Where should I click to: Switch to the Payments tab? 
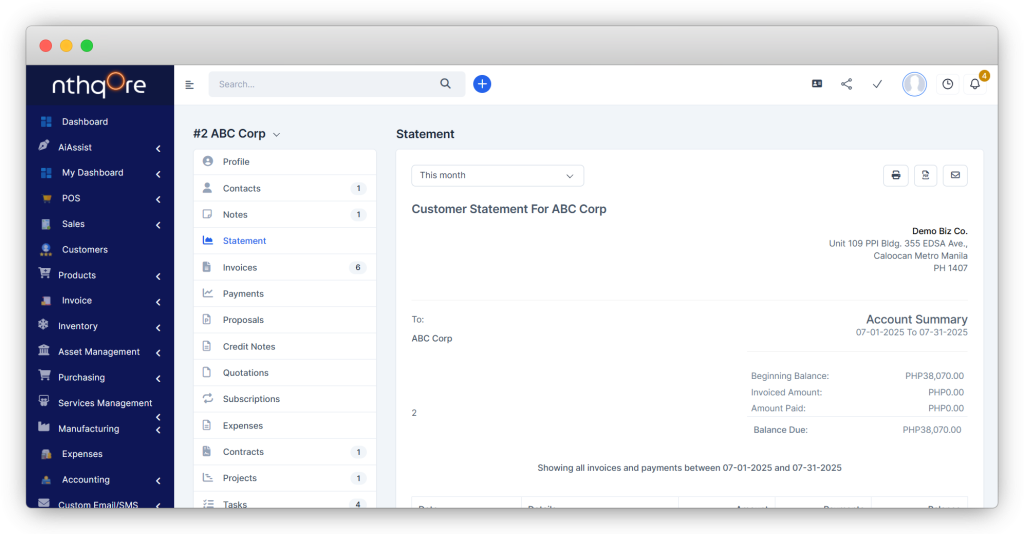(x=243, y=294)
